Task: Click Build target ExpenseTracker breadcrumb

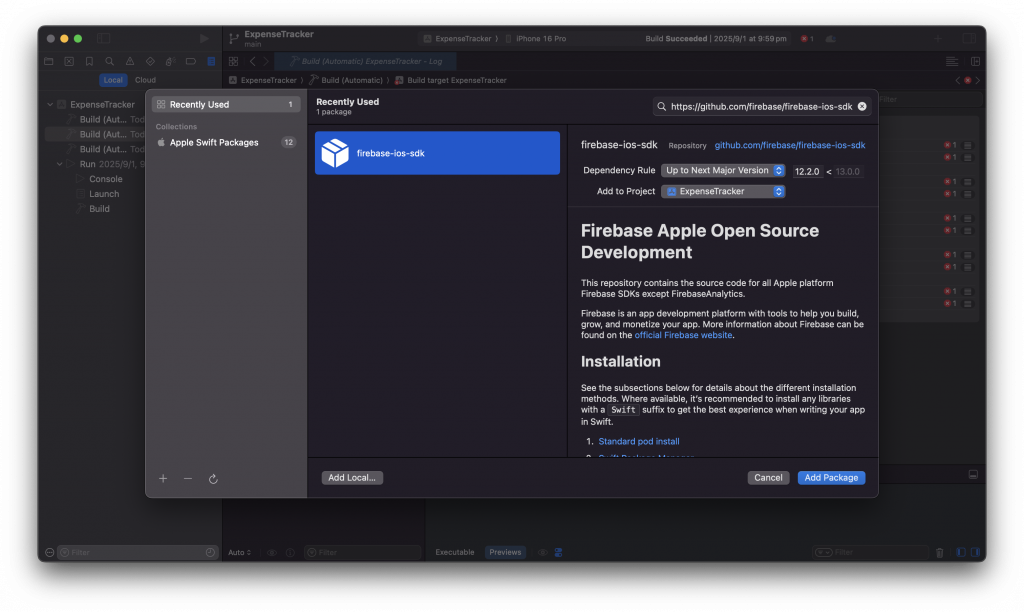Action: [x=451, y=80]
